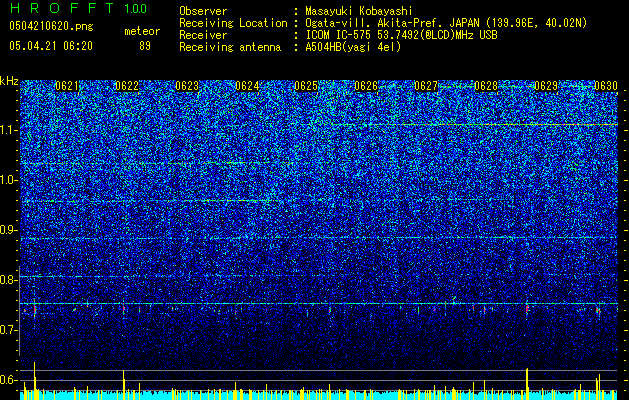Click observer name Masayuki Kobayashi
This screenshot has height=400, width=629.
(359, 11)
